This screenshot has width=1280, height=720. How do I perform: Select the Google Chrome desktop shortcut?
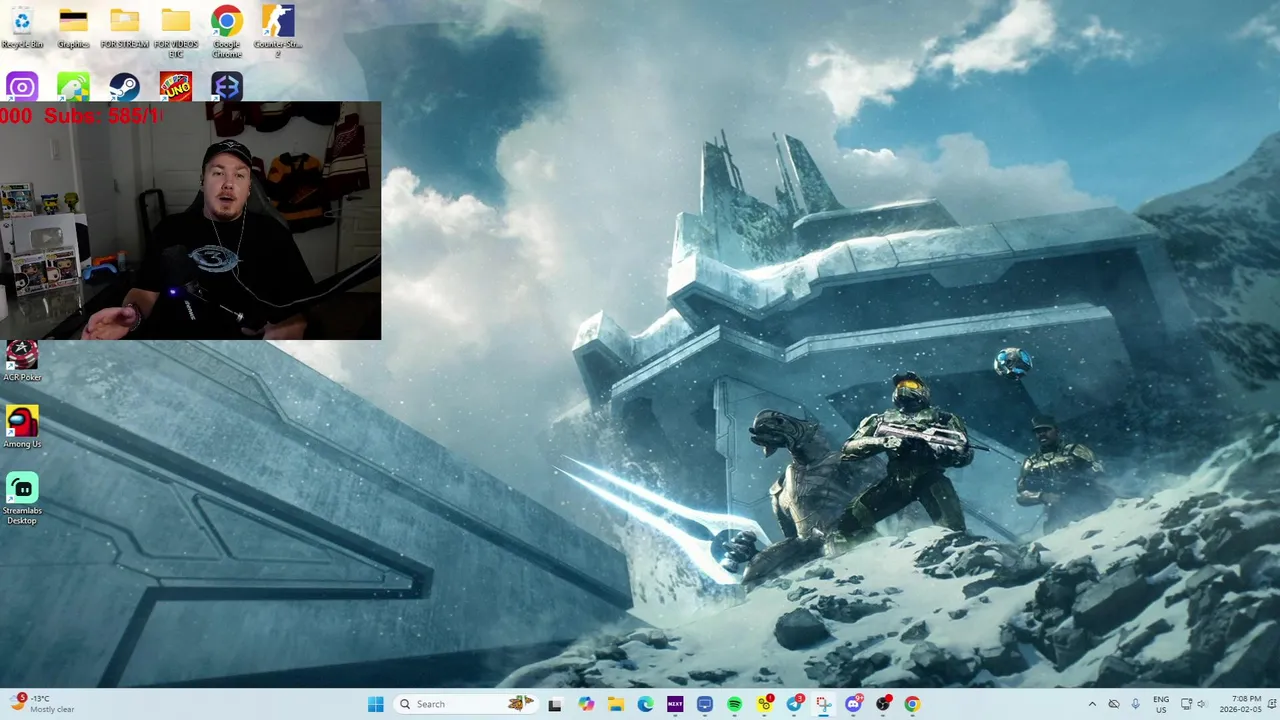point(226,31)
